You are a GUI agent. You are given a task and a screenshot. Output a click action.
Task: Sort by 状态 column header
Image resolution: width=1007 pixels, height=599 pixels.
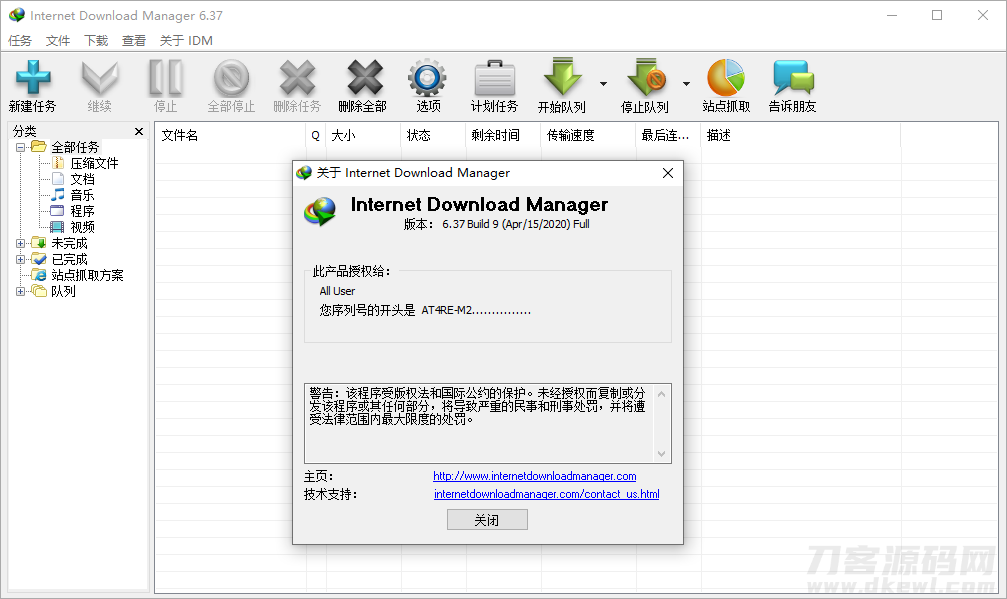(433, 135)
